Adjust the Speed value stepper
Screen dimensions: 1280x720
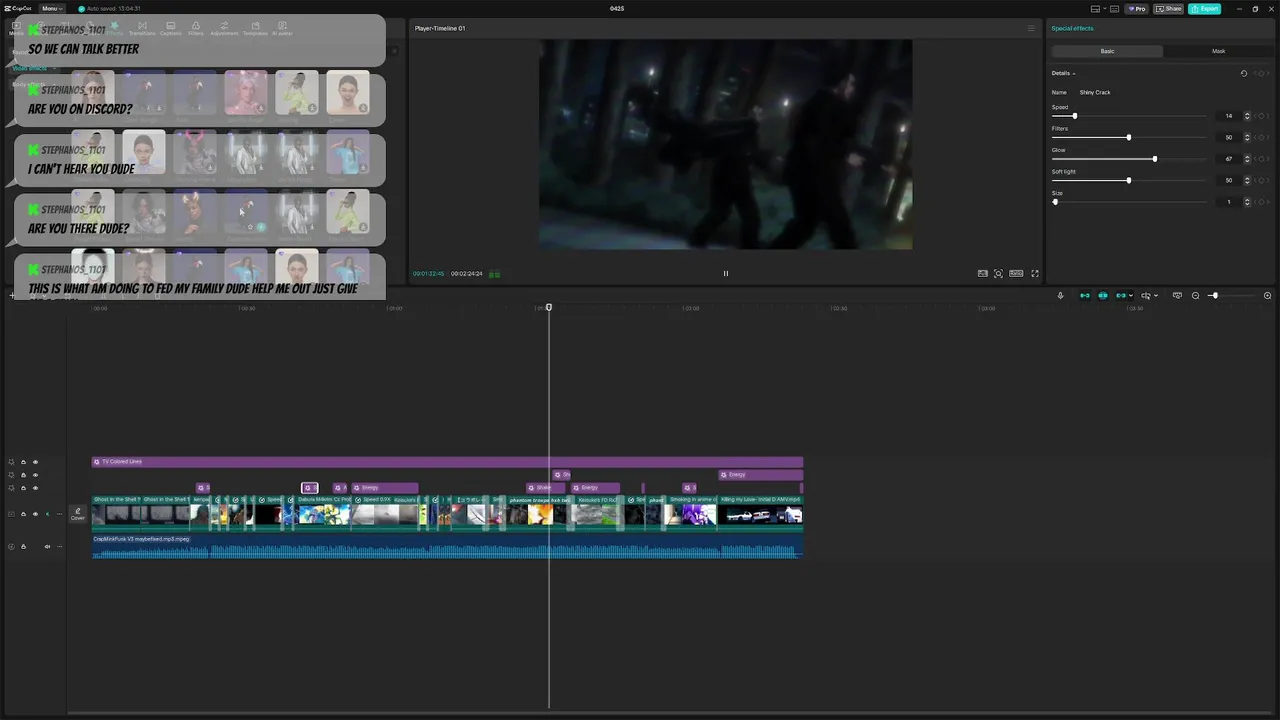tap(1247, 116)
